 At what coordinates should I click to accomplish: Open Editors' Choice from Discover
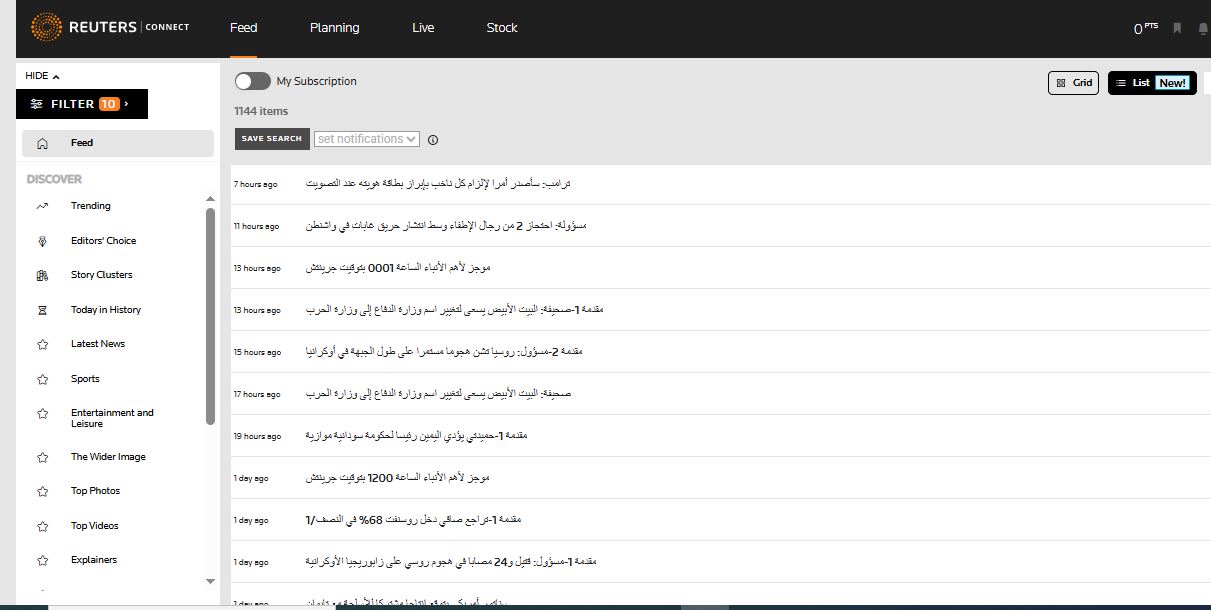(42, 240)
